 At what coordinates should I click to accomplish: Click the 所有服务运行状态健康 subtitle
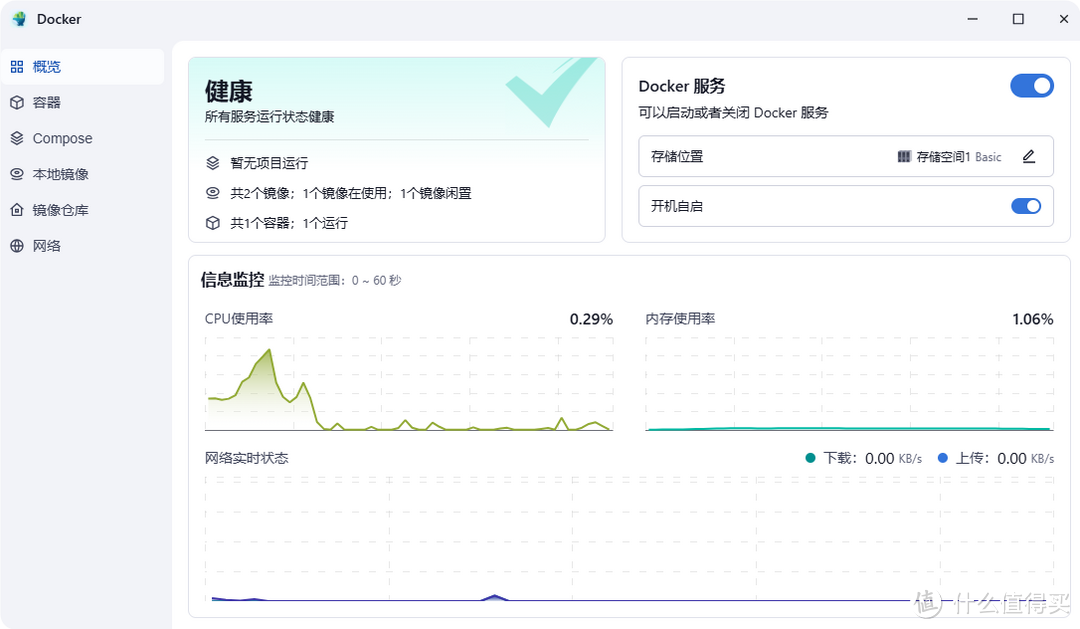pyautogui.click(x=269, y=116)
